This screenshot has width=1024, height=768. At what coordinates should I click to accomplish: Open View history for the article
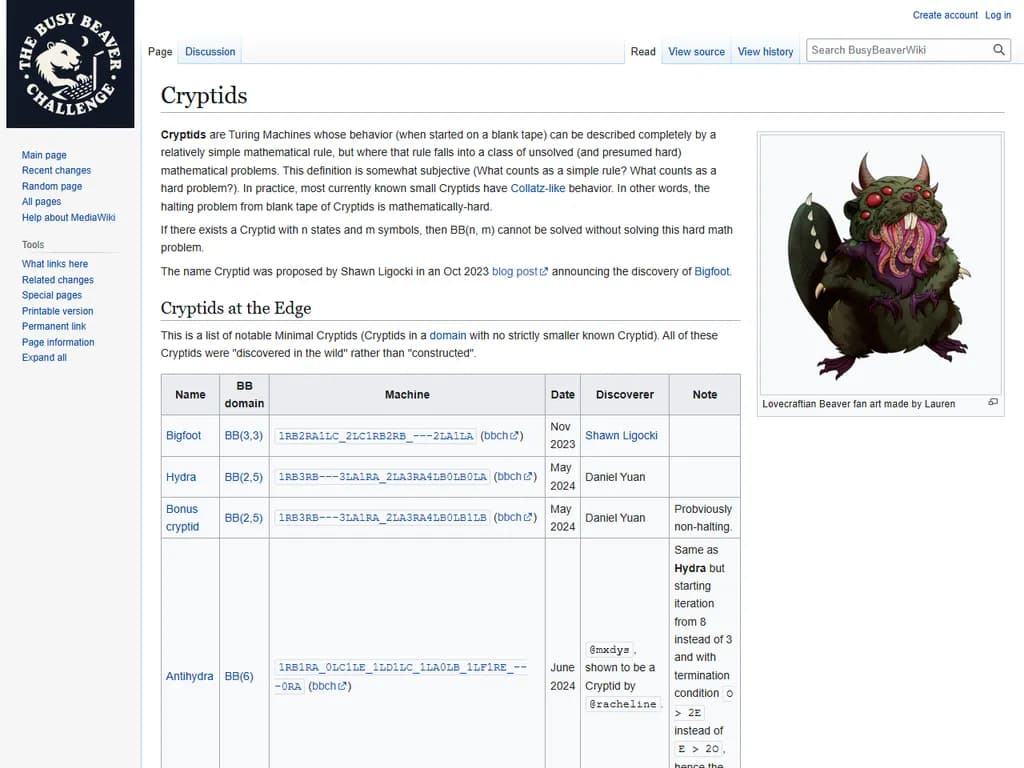[765, 51]
